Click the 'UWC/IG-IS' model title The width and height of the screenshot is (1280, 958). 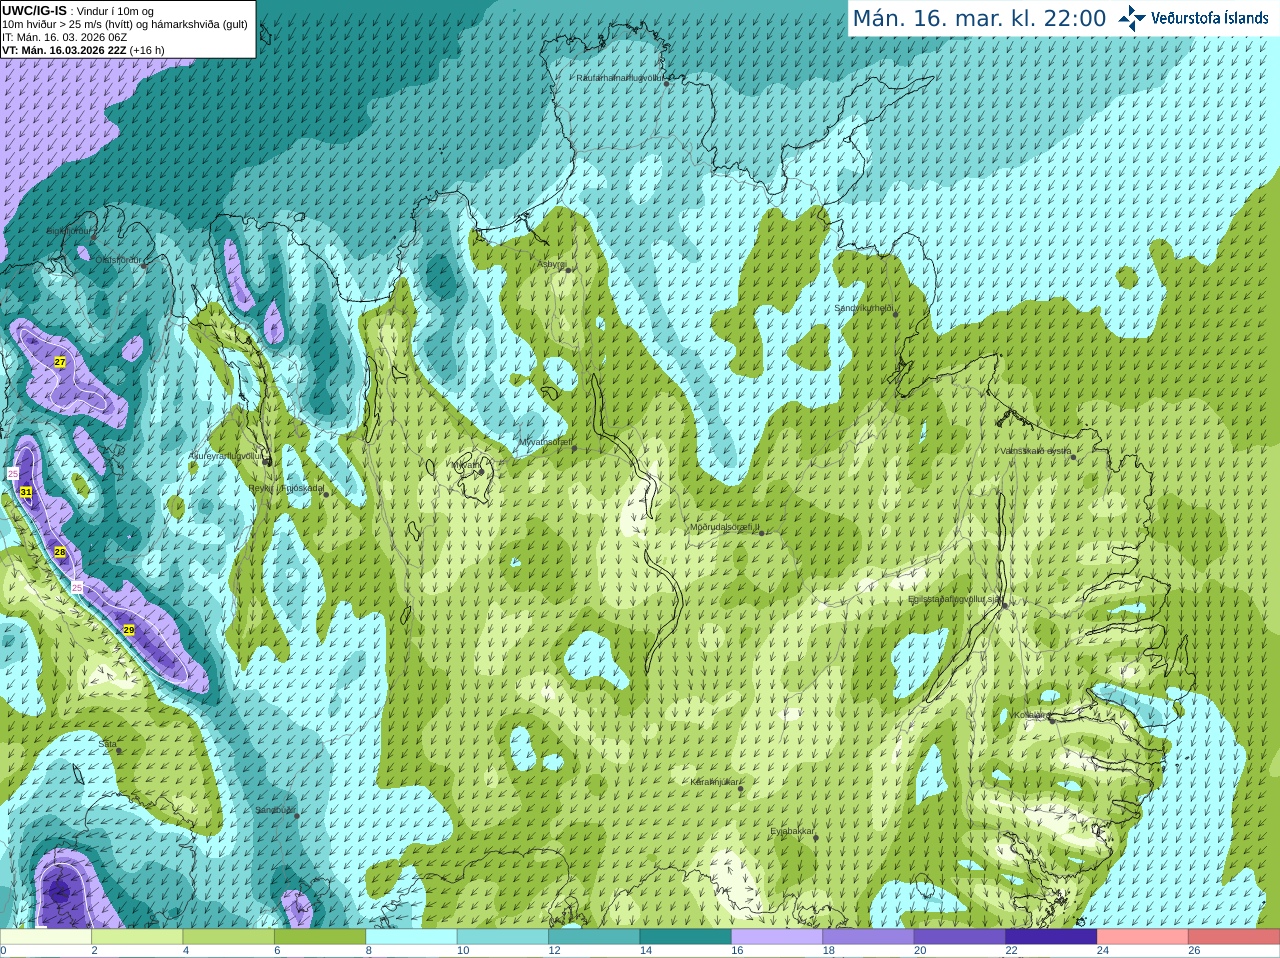(34, 11)
